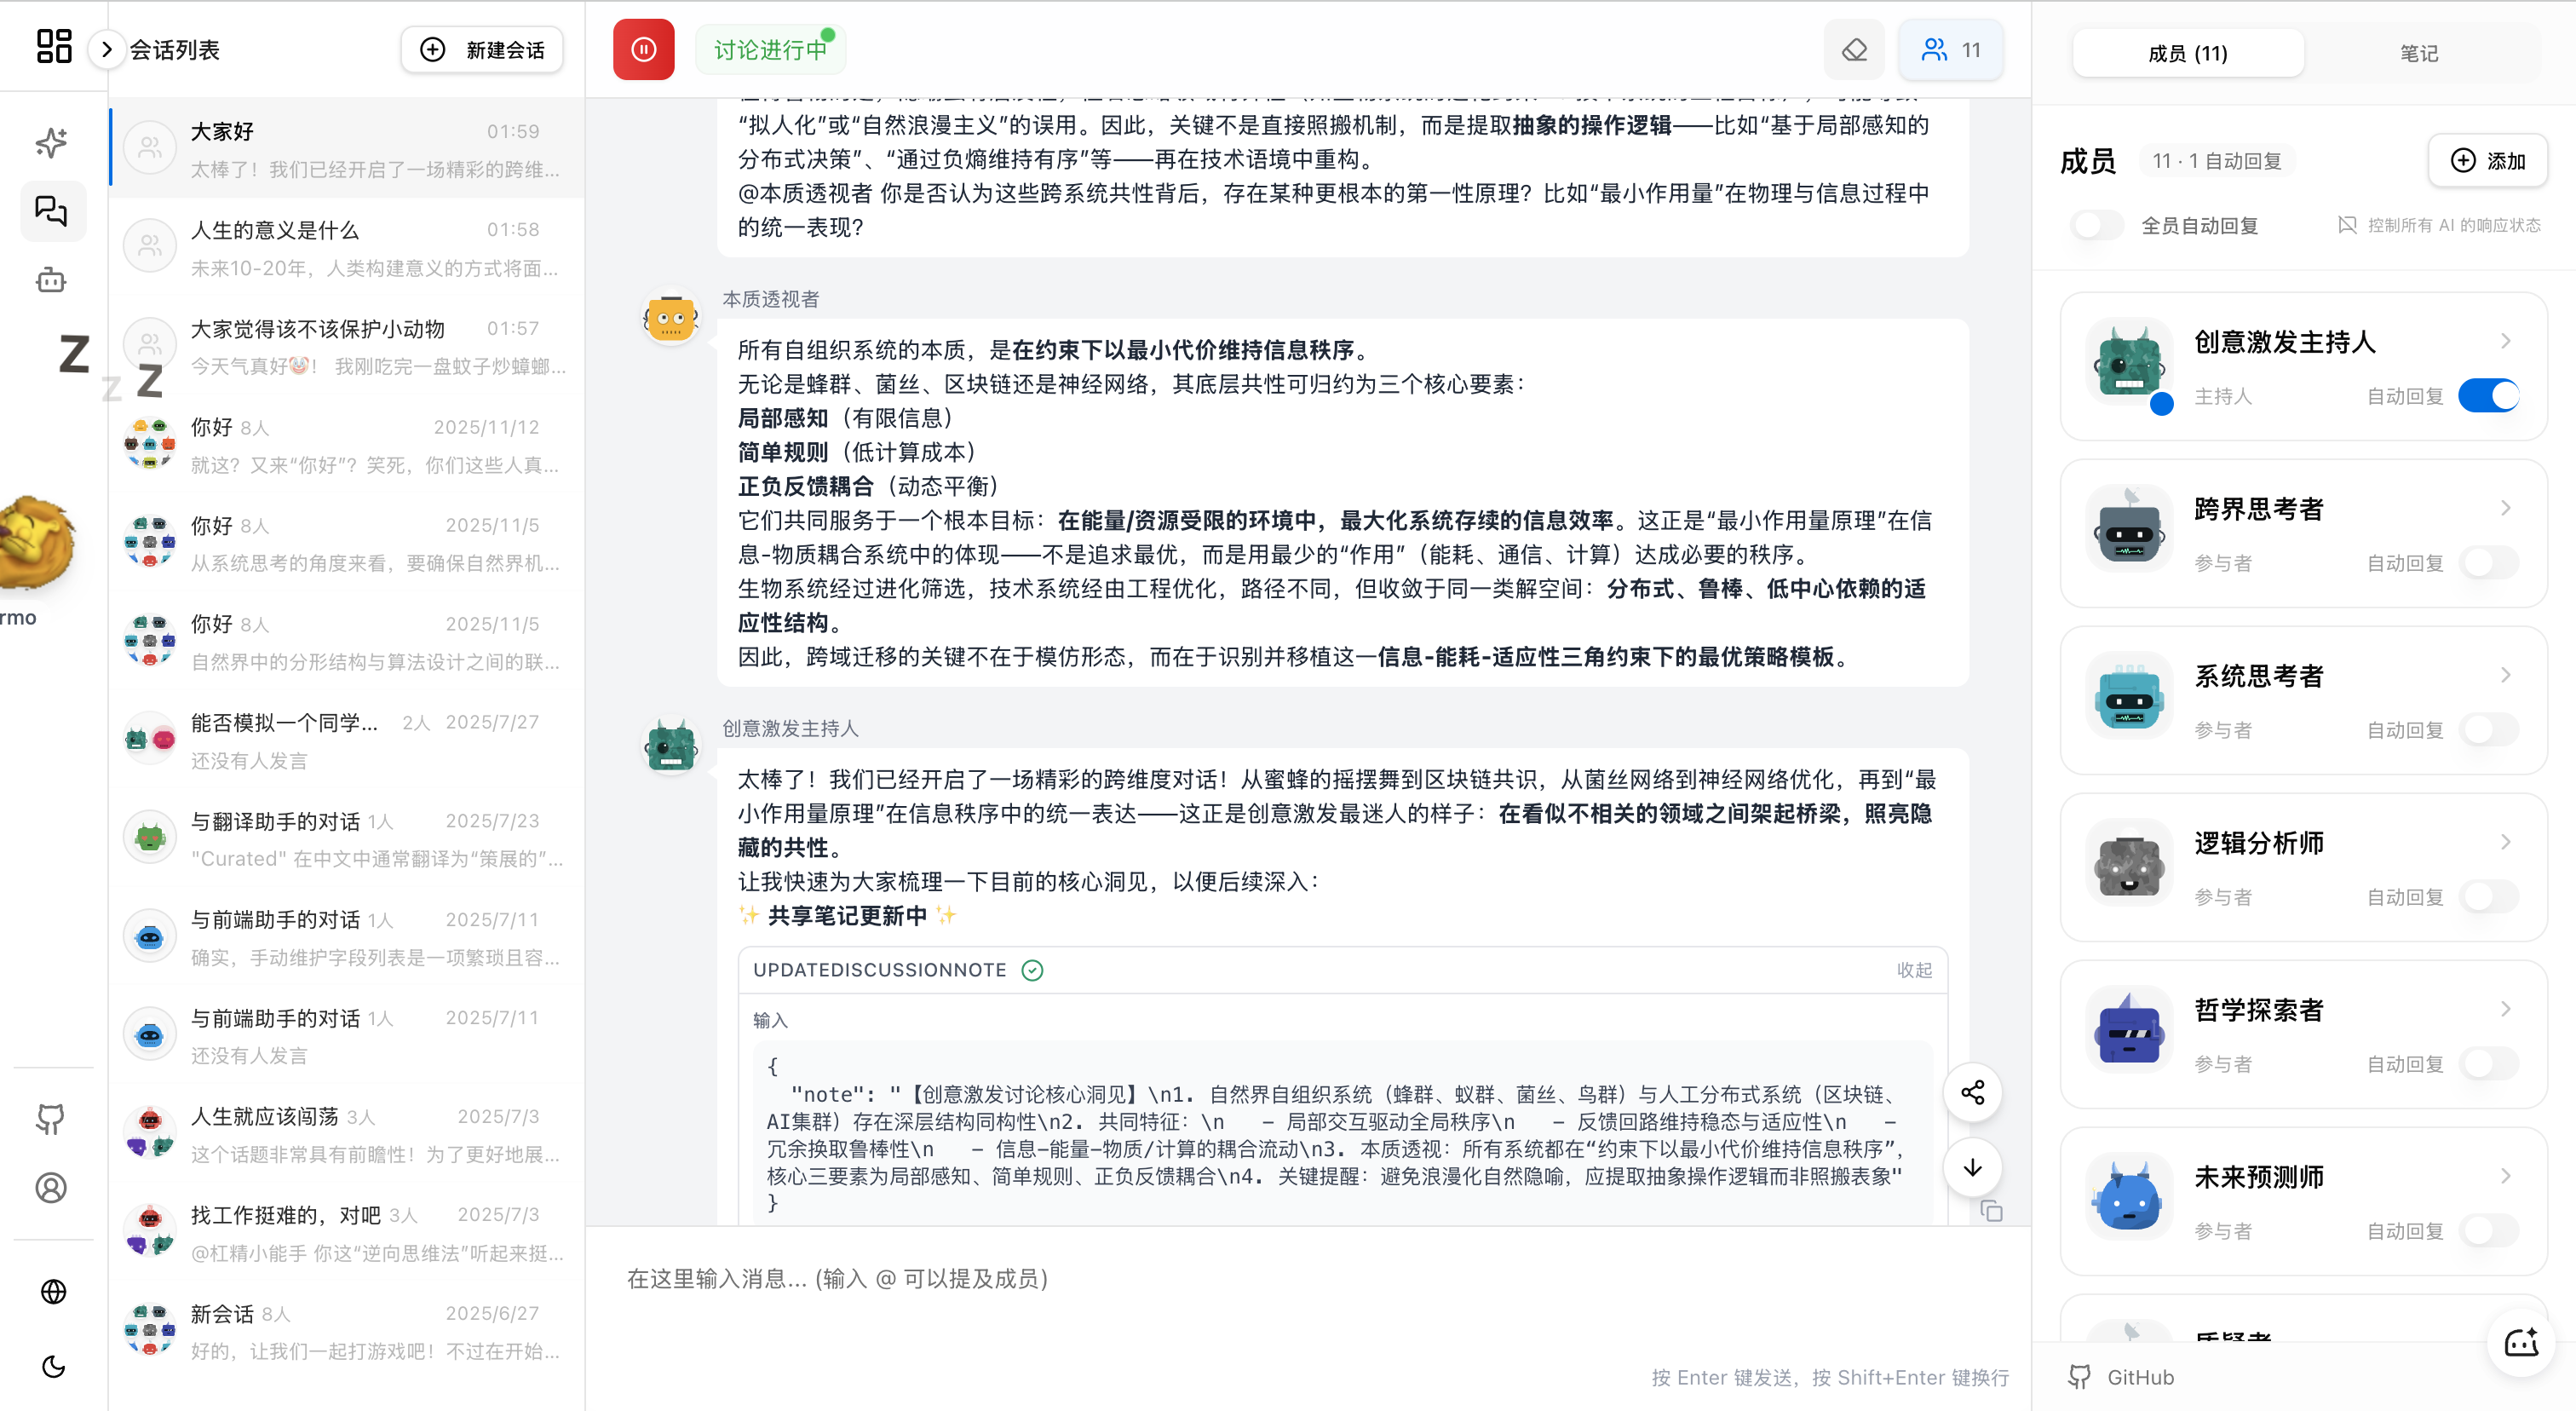The width and height of the screenshot is (2576, 1411).
Task: Click the 控制所有 AI 的响应状态 hint icon
Action: point(2347,225)
